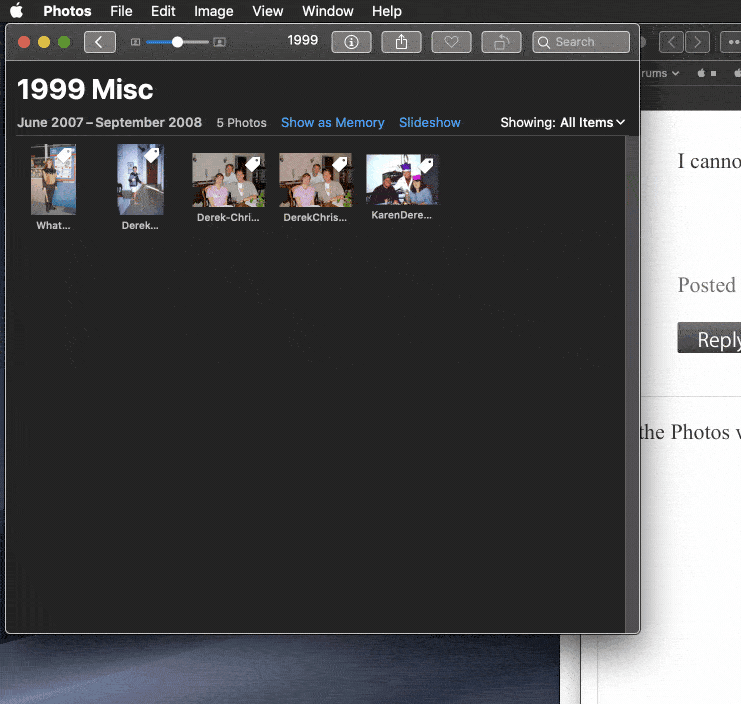Select the KarenDere... photo thumbnail

pos(402,179)
